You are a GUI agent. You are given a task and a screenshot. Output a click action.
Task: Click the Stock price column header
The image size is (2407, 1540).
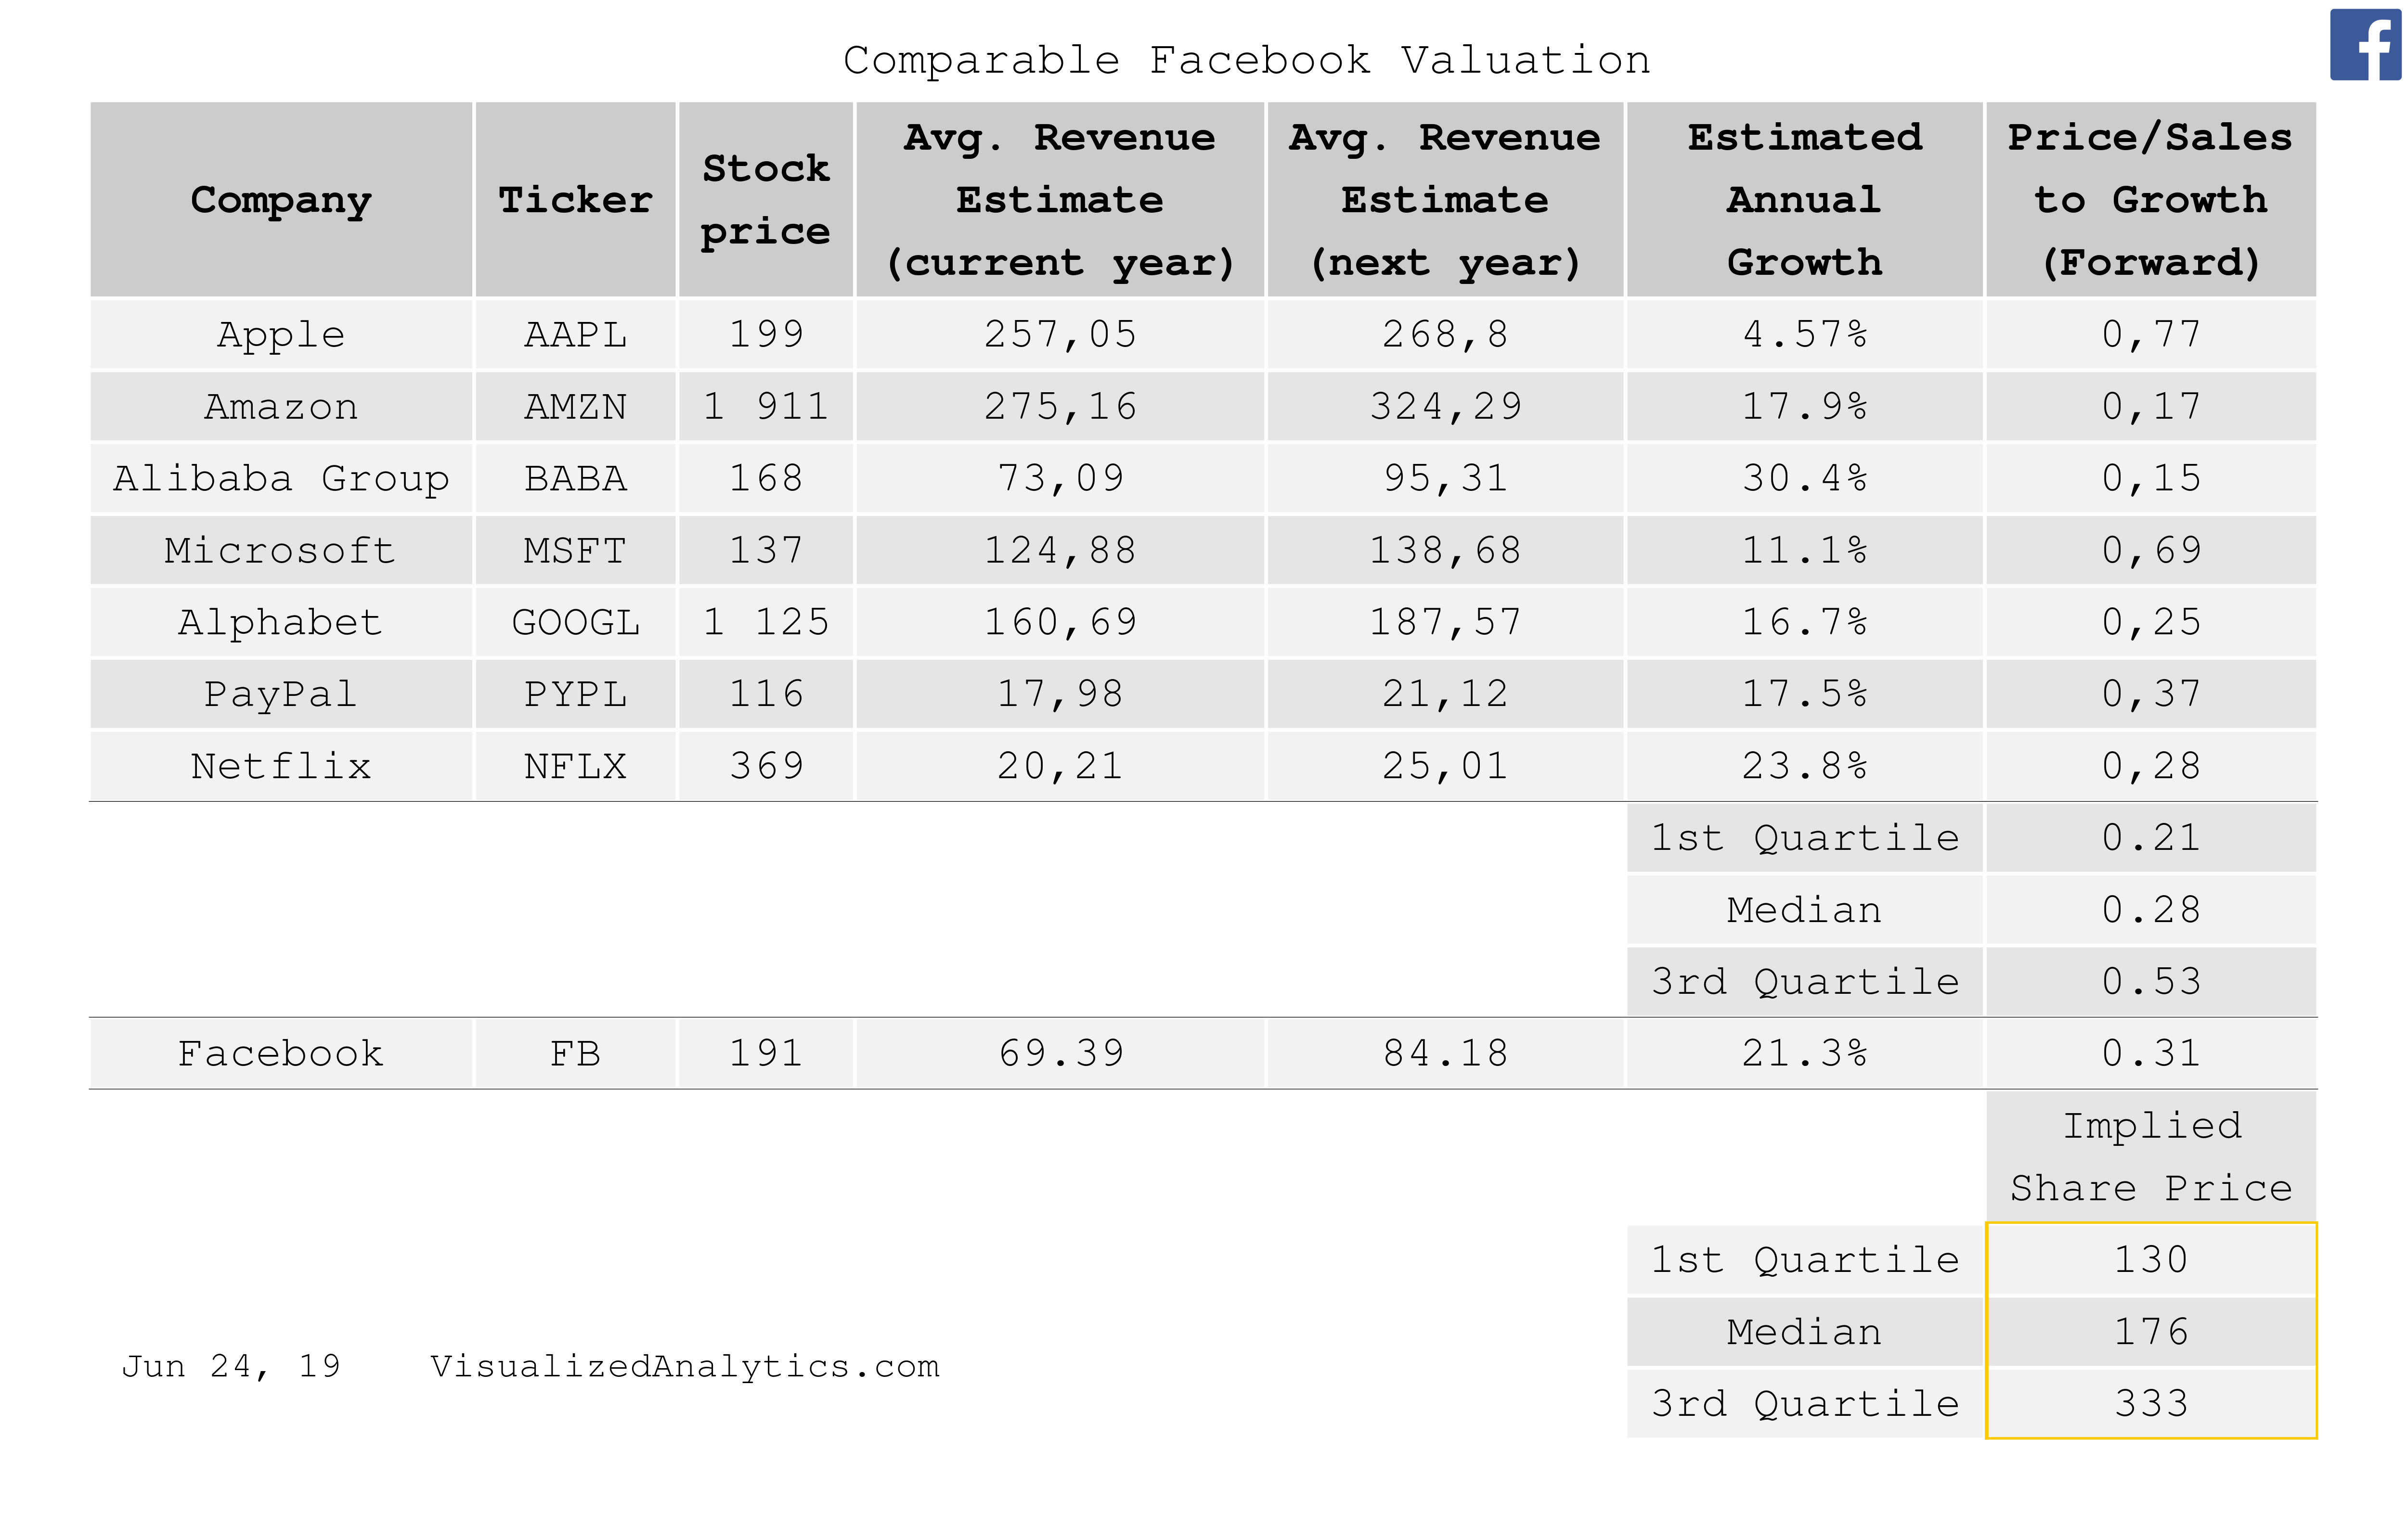(x=766, y=200)
